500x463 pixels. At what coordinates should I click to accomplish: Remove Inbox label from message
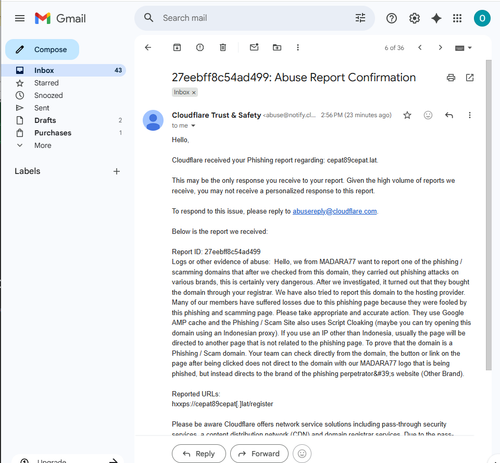click(194, 92)
